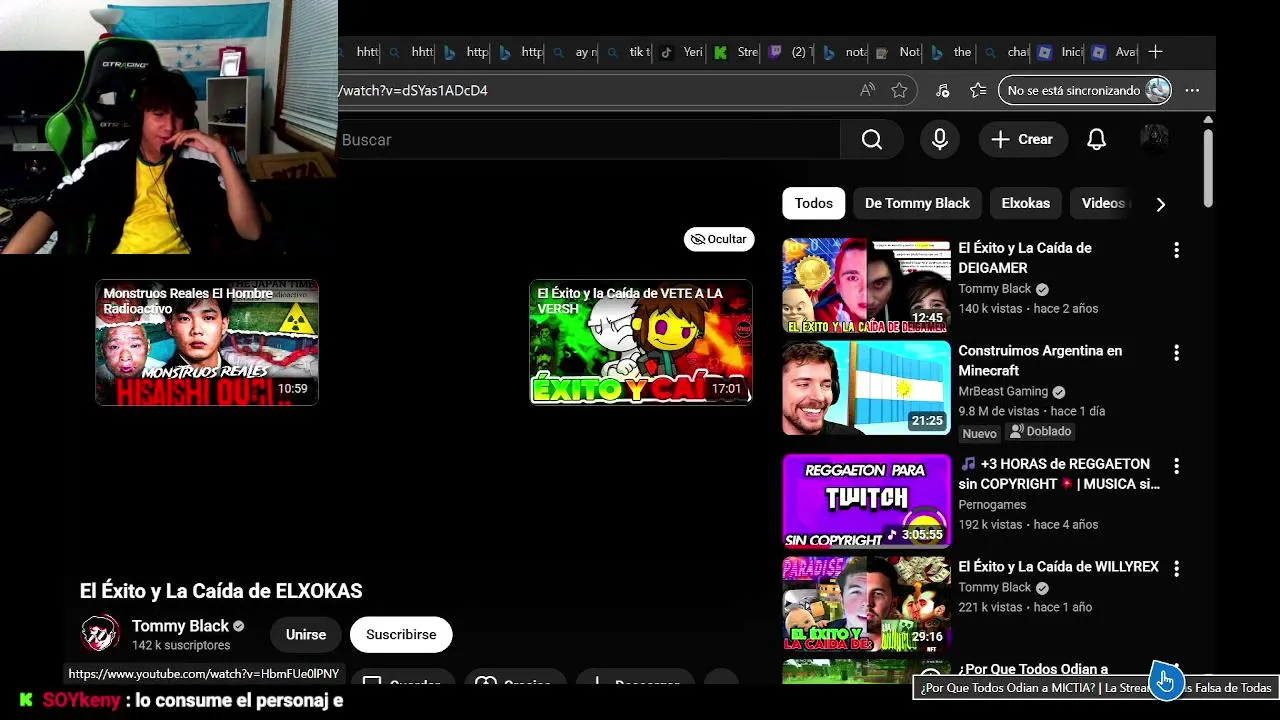Image resolution: width=1280 pixels, height=720 pixels.
Task: Click the YouTube search magnifier button
Action: [x=872, y=140]
